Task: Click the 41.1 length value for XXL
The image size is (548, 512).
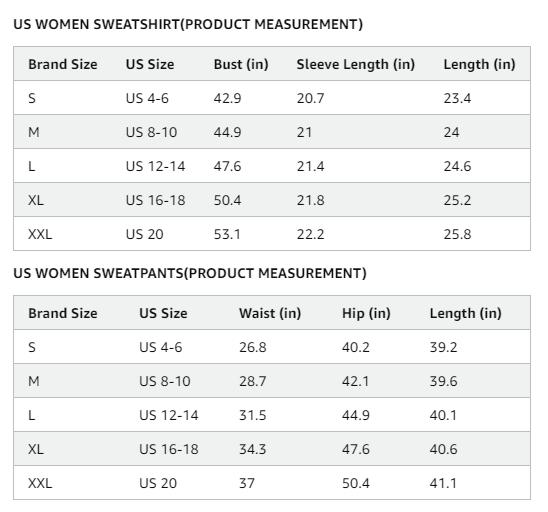Action: pos(443,483)
